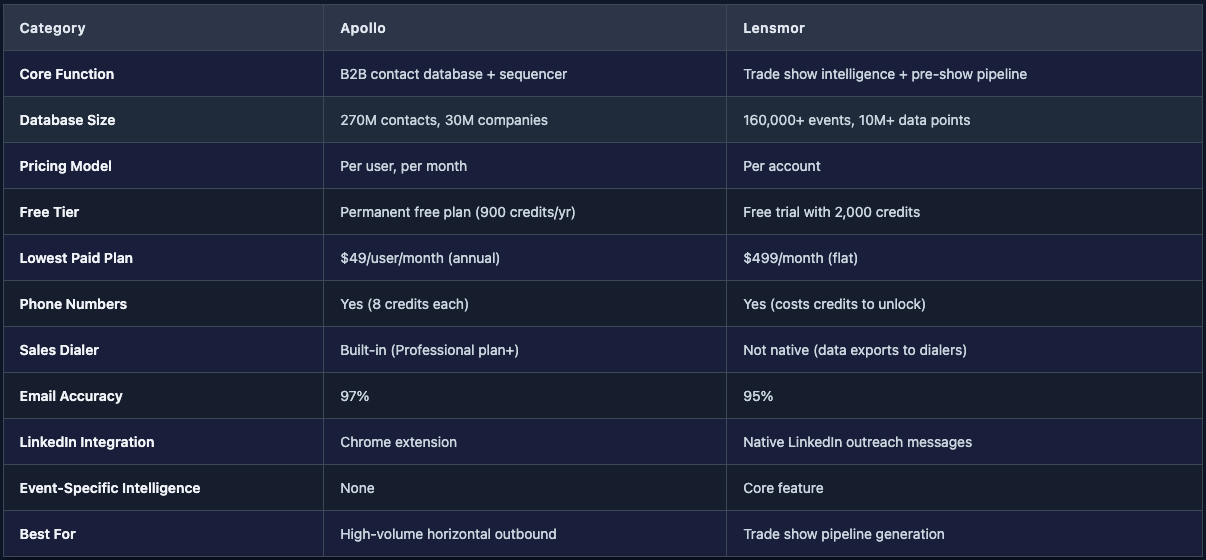Click the Sales Dialer row label
This screenshot has width=1206, height=560.
coord(59,350)
